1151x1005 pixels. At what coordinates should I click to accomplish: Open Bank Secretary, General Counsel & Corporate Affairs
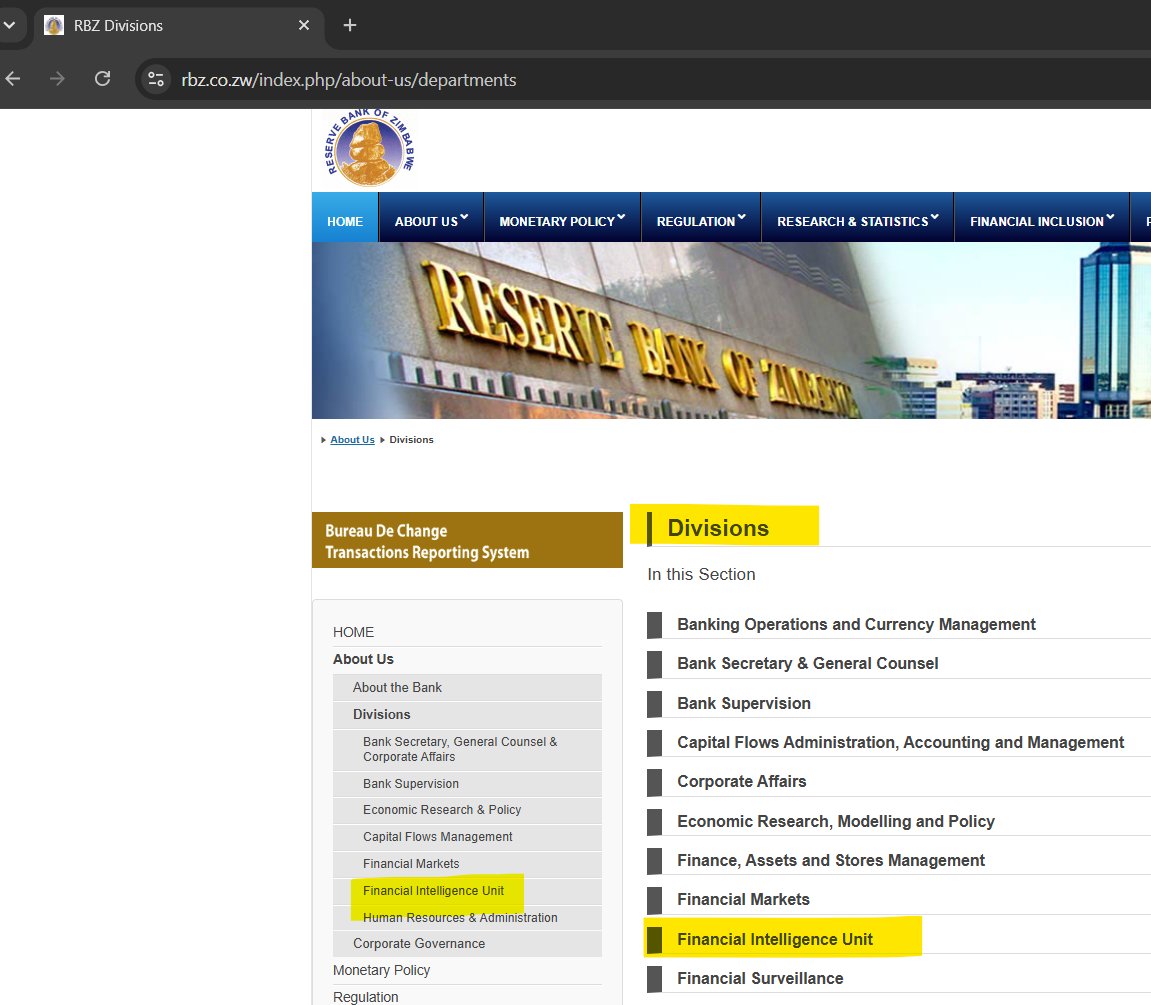[467, 750]
